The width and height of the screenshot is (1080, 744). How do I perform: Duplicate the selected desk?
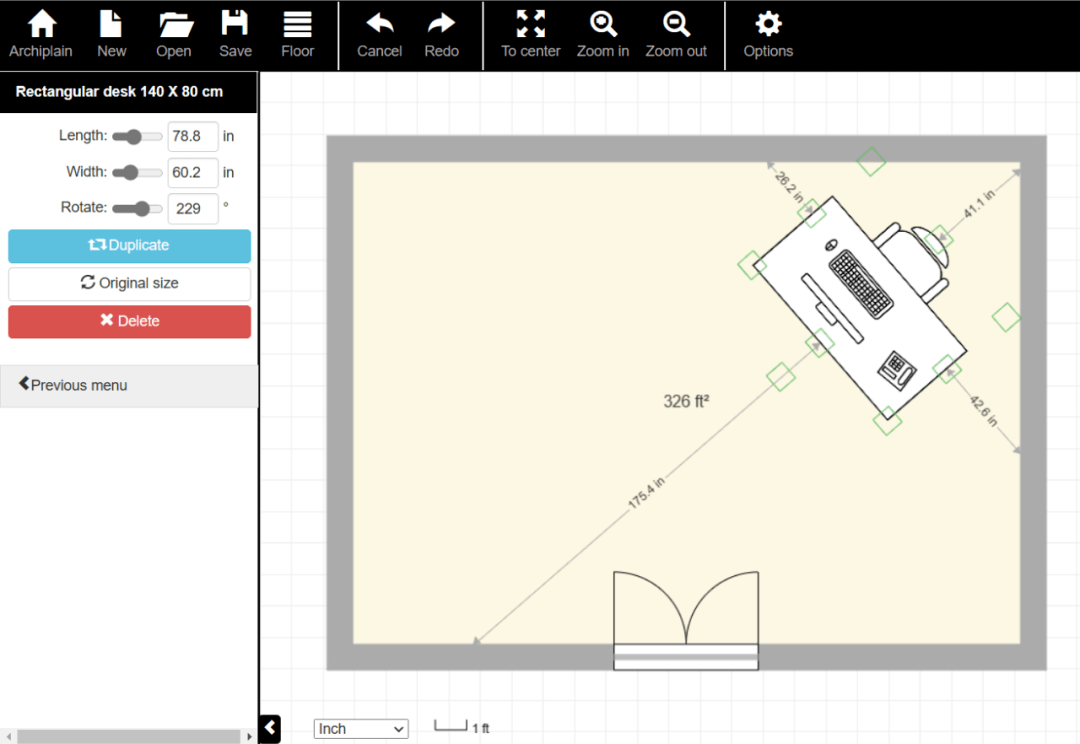coord(129,245)
